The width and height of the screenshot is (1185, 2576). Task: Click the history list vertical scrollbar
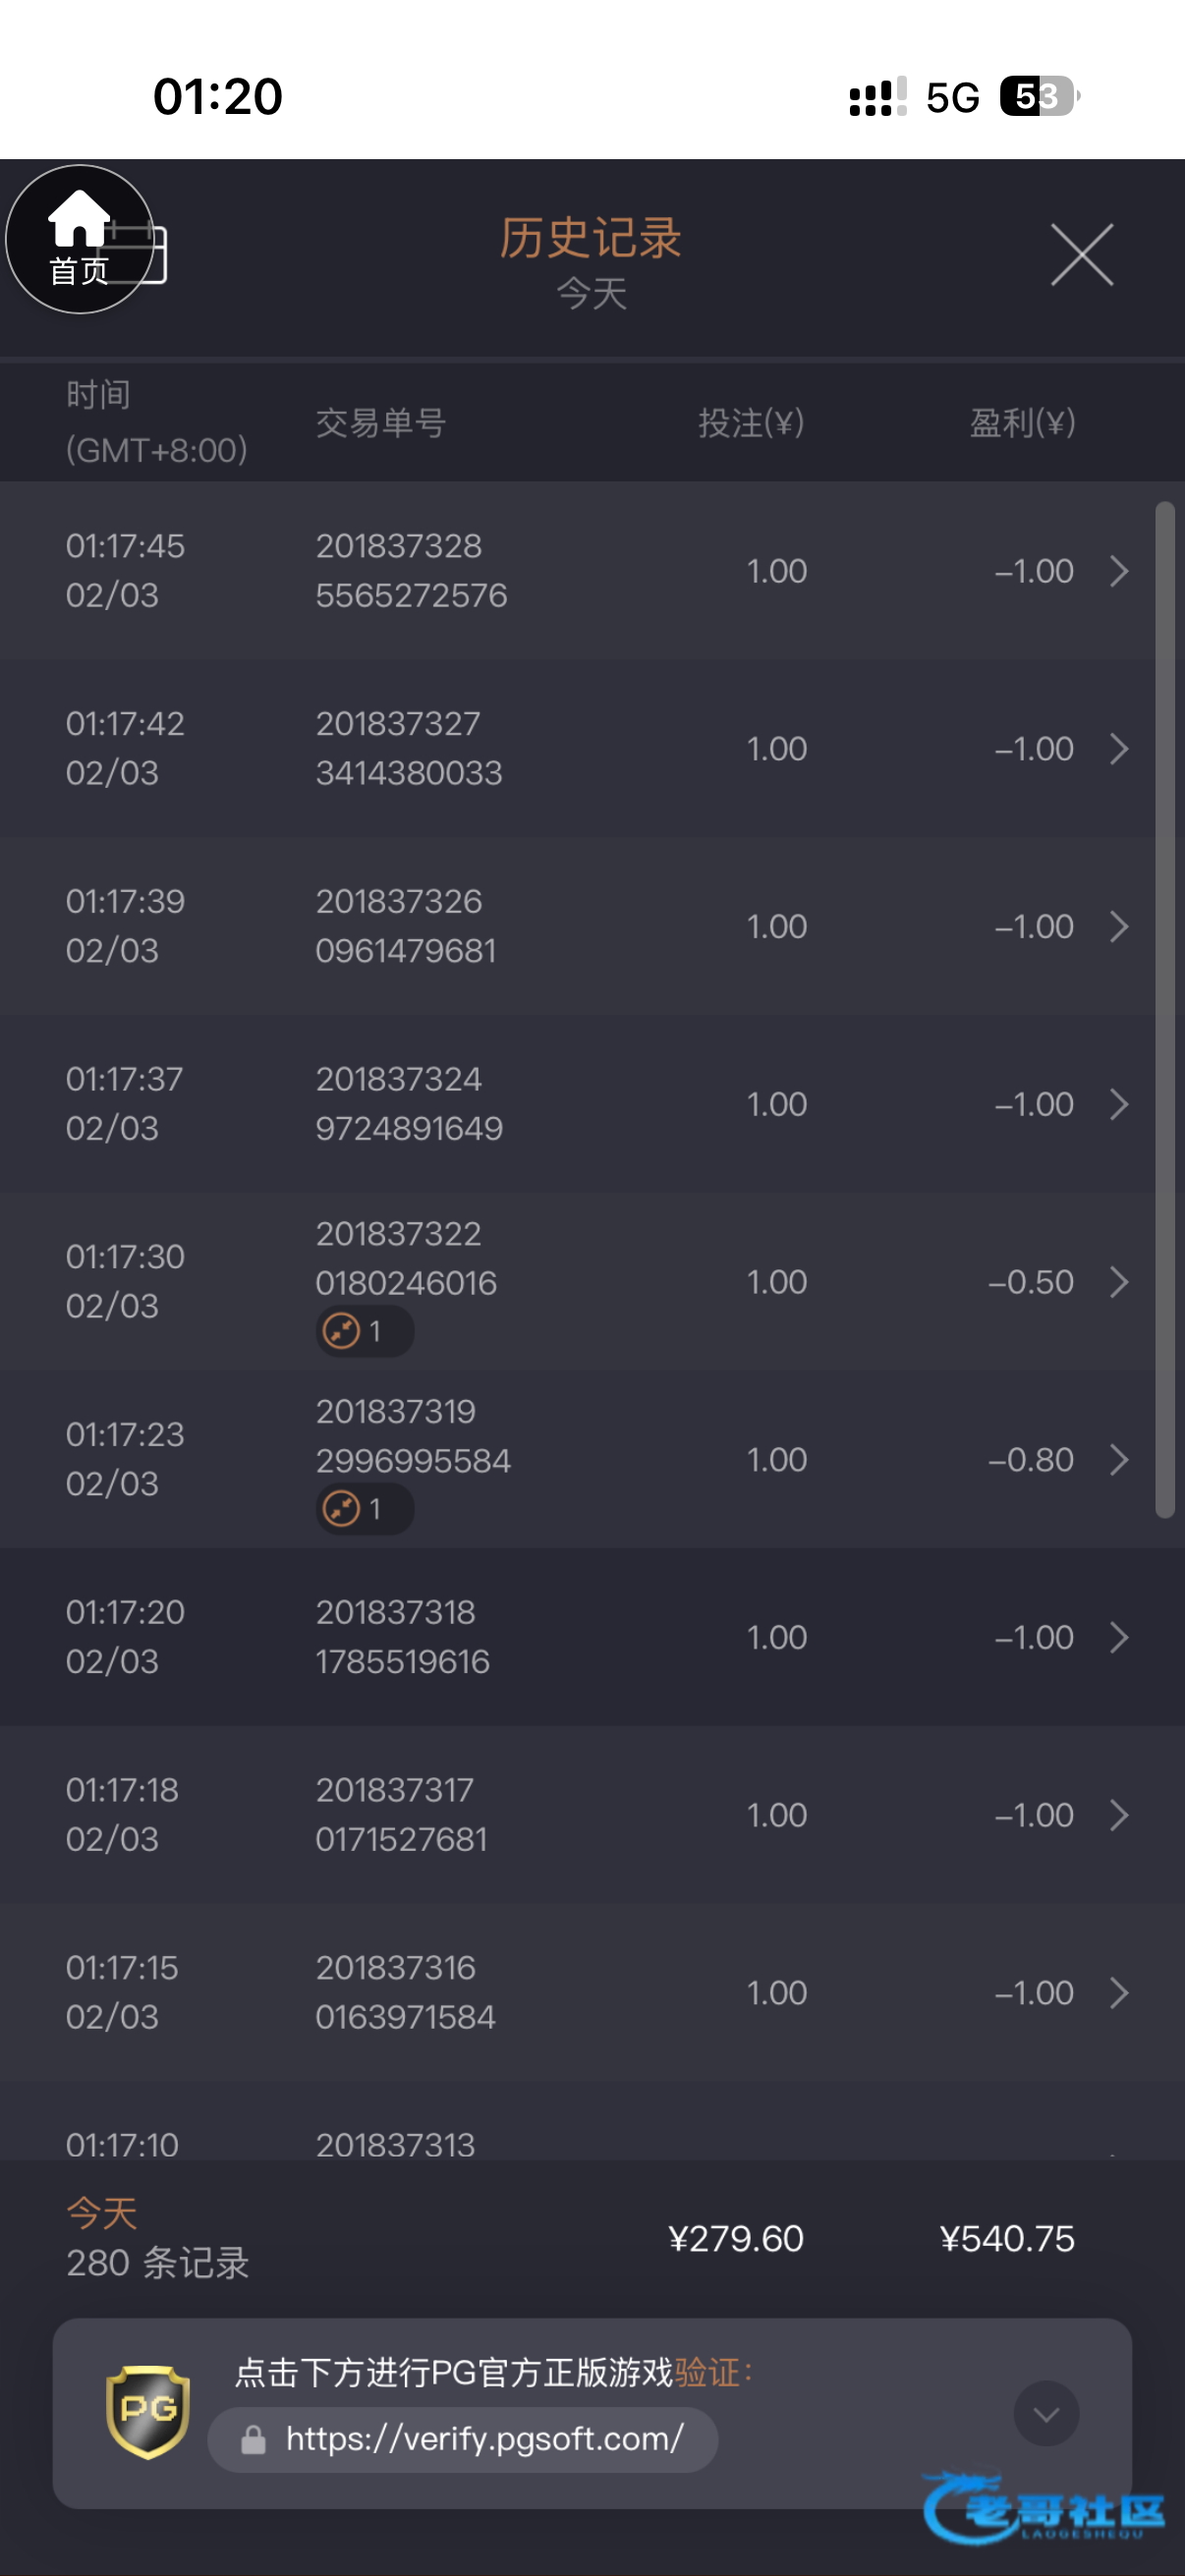coord(1164,1010)
